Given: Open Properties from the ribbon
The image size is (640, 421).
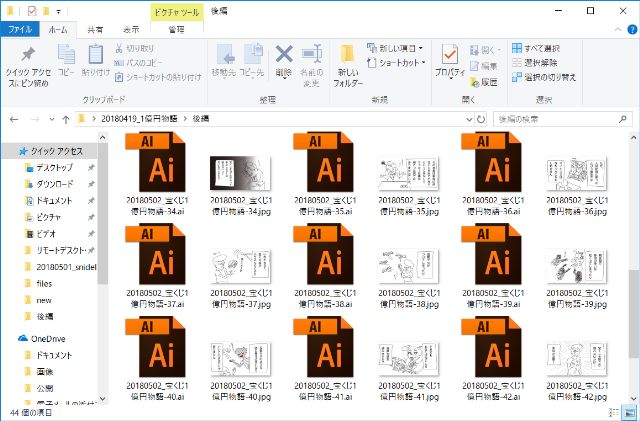Looking at the screenshot, I should tap(450, 58).
